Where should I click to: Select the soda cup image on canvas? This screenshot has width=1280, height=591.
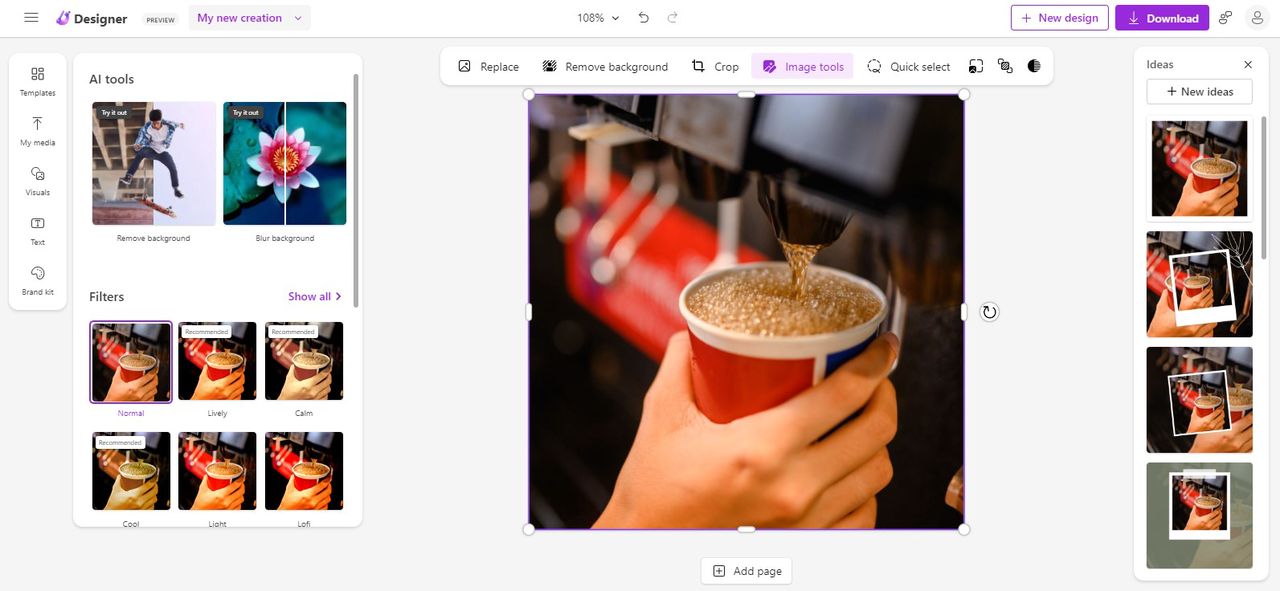pyautogui.click(x=746, y=312)
